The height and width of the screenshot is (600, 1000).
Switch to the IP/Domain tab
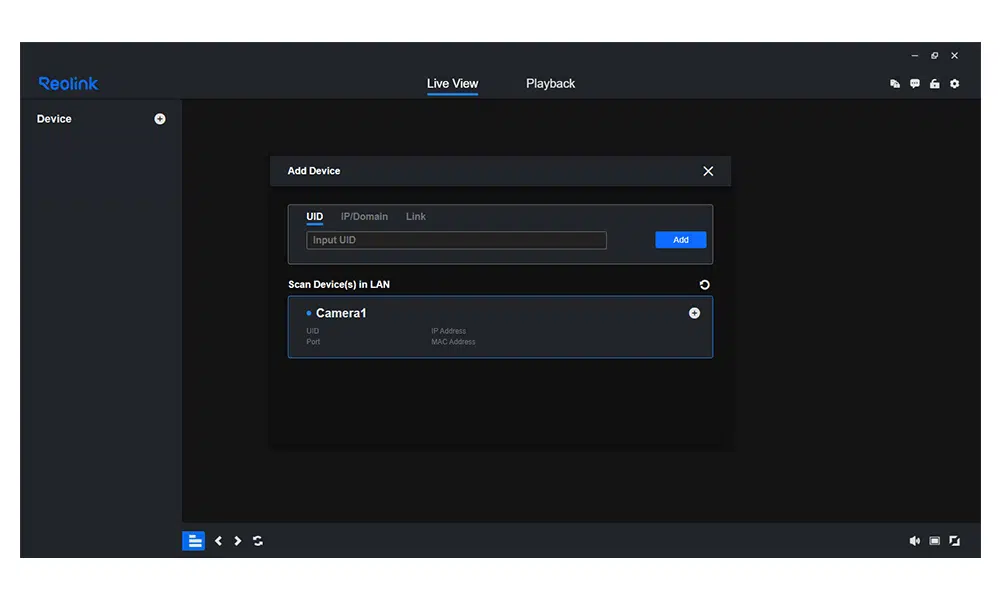[364, 217]
